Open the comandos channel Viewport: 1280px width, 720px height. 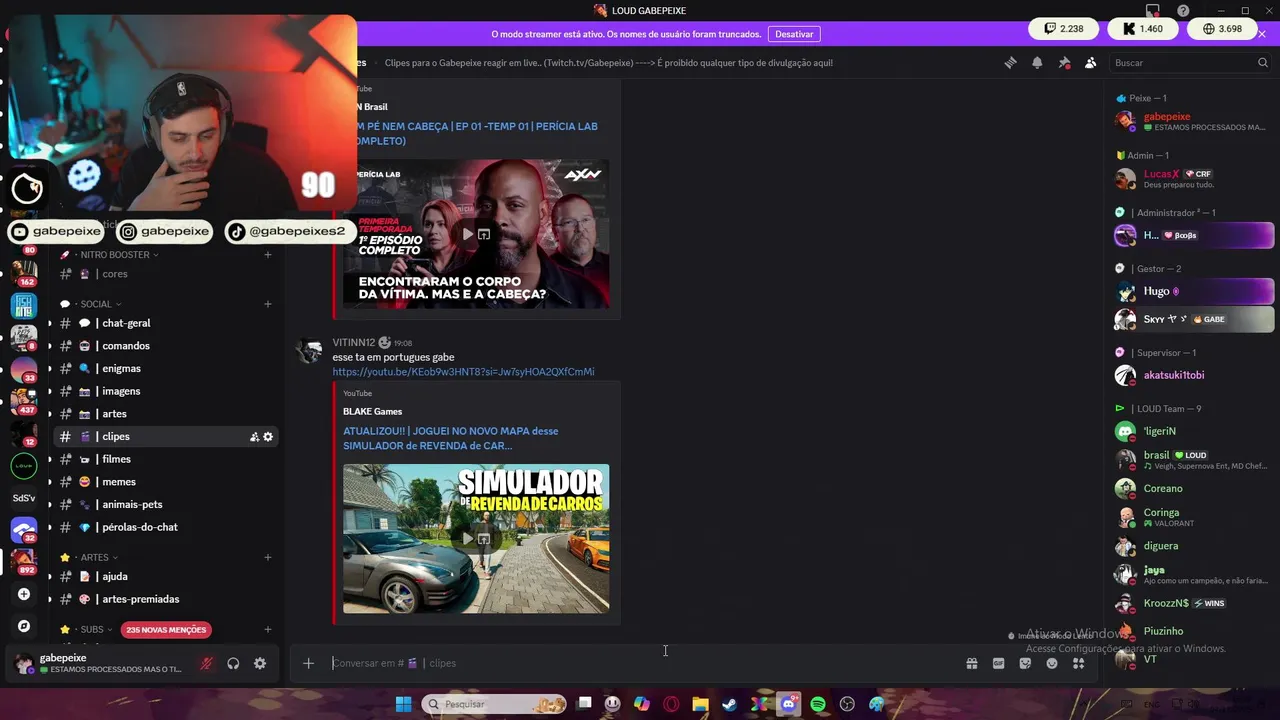click(165, 346)
